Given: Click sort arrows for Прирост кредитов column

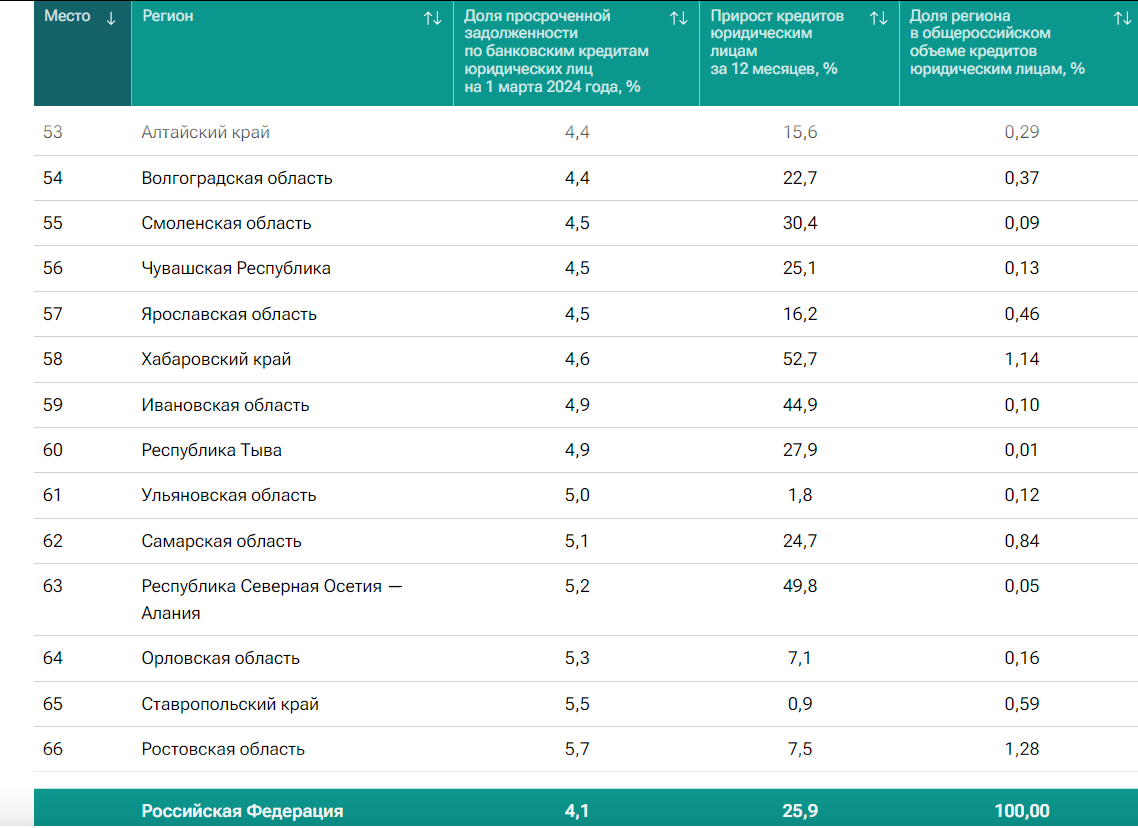Looking at the screenshot, I should pyautogui.click(x=879, y=18).
